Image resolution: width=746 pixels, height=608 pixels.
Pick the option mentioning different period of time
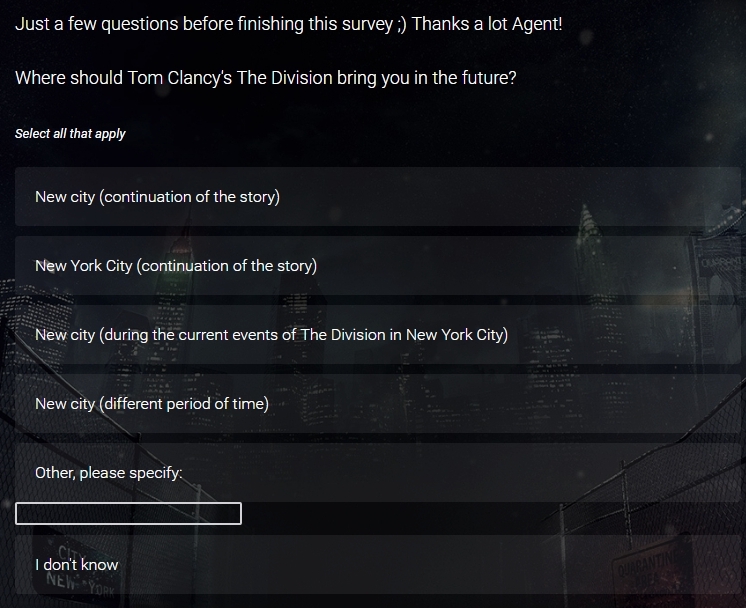[x=378, y=403]
